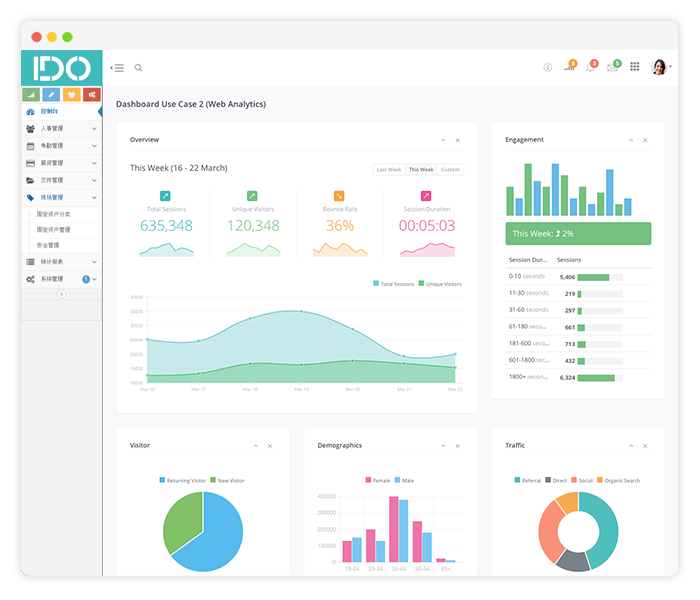Image resolution: width=700 pixels, height=600 pixels.
Task: Toggle Total Sessions legend in Overview chart
Action: tap(393, 284)
